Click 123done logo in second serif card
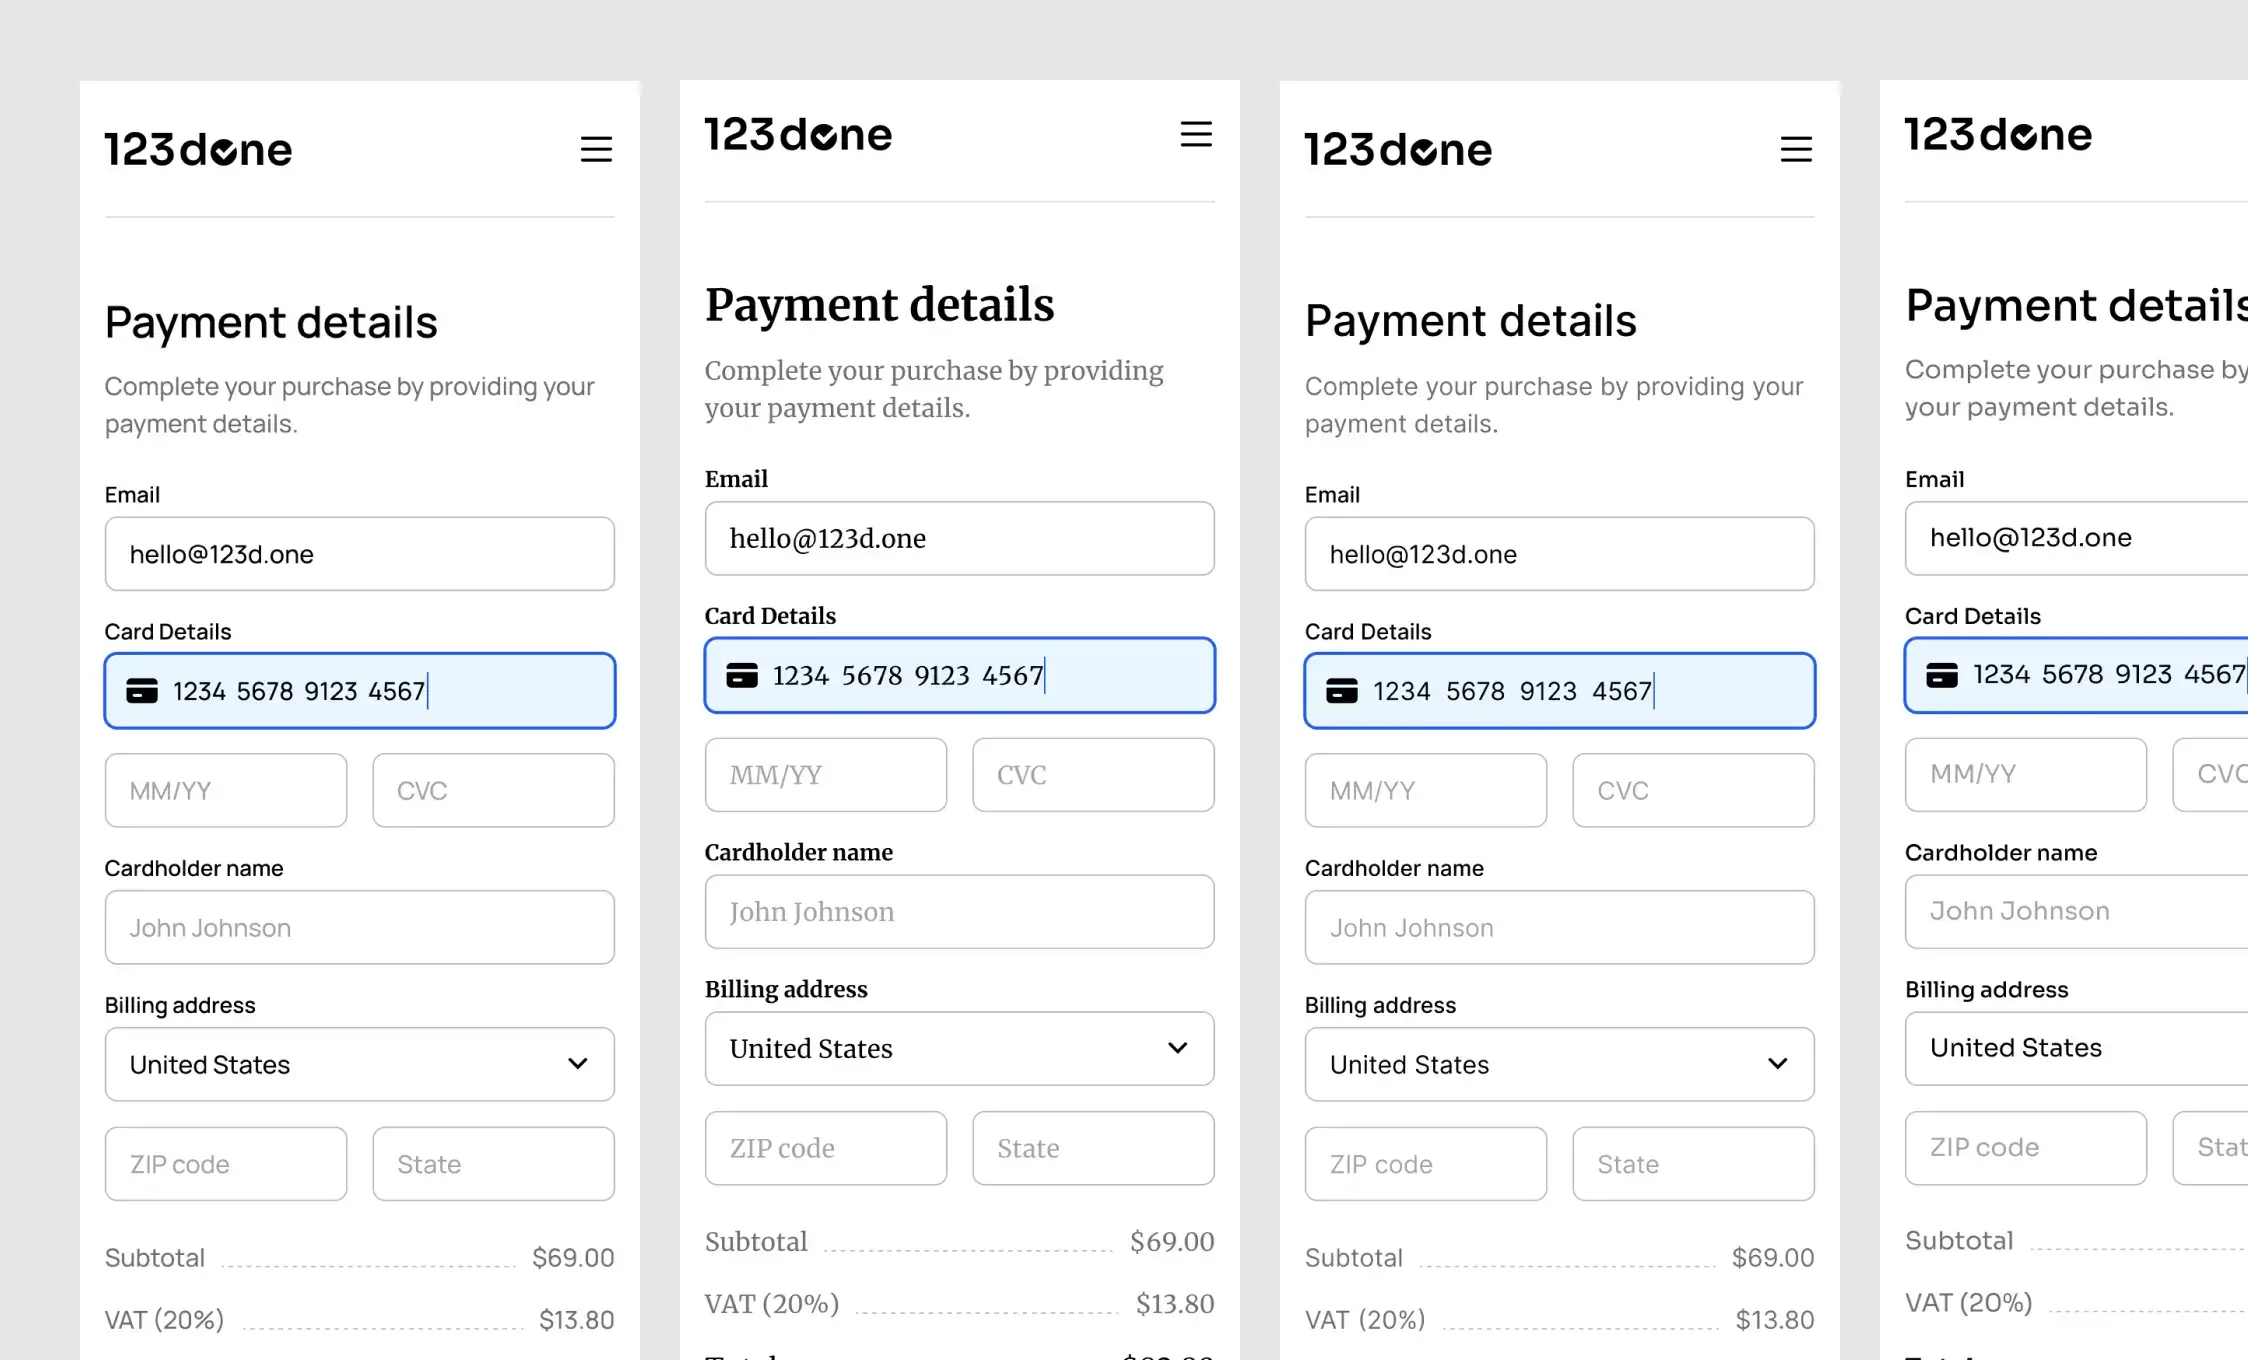The image size is (2248, 1360). (798, 134)
